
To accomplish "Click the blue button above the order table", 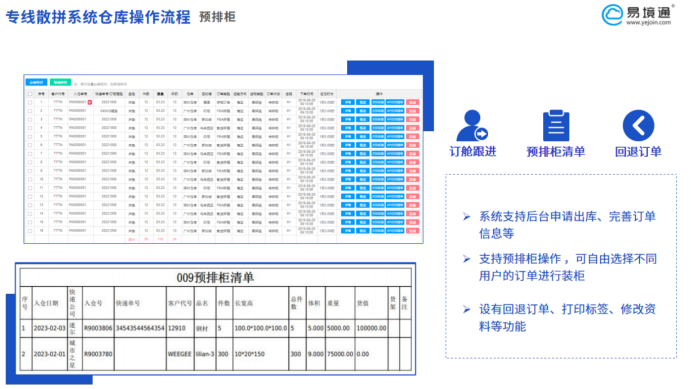I will tap(37, 82).
